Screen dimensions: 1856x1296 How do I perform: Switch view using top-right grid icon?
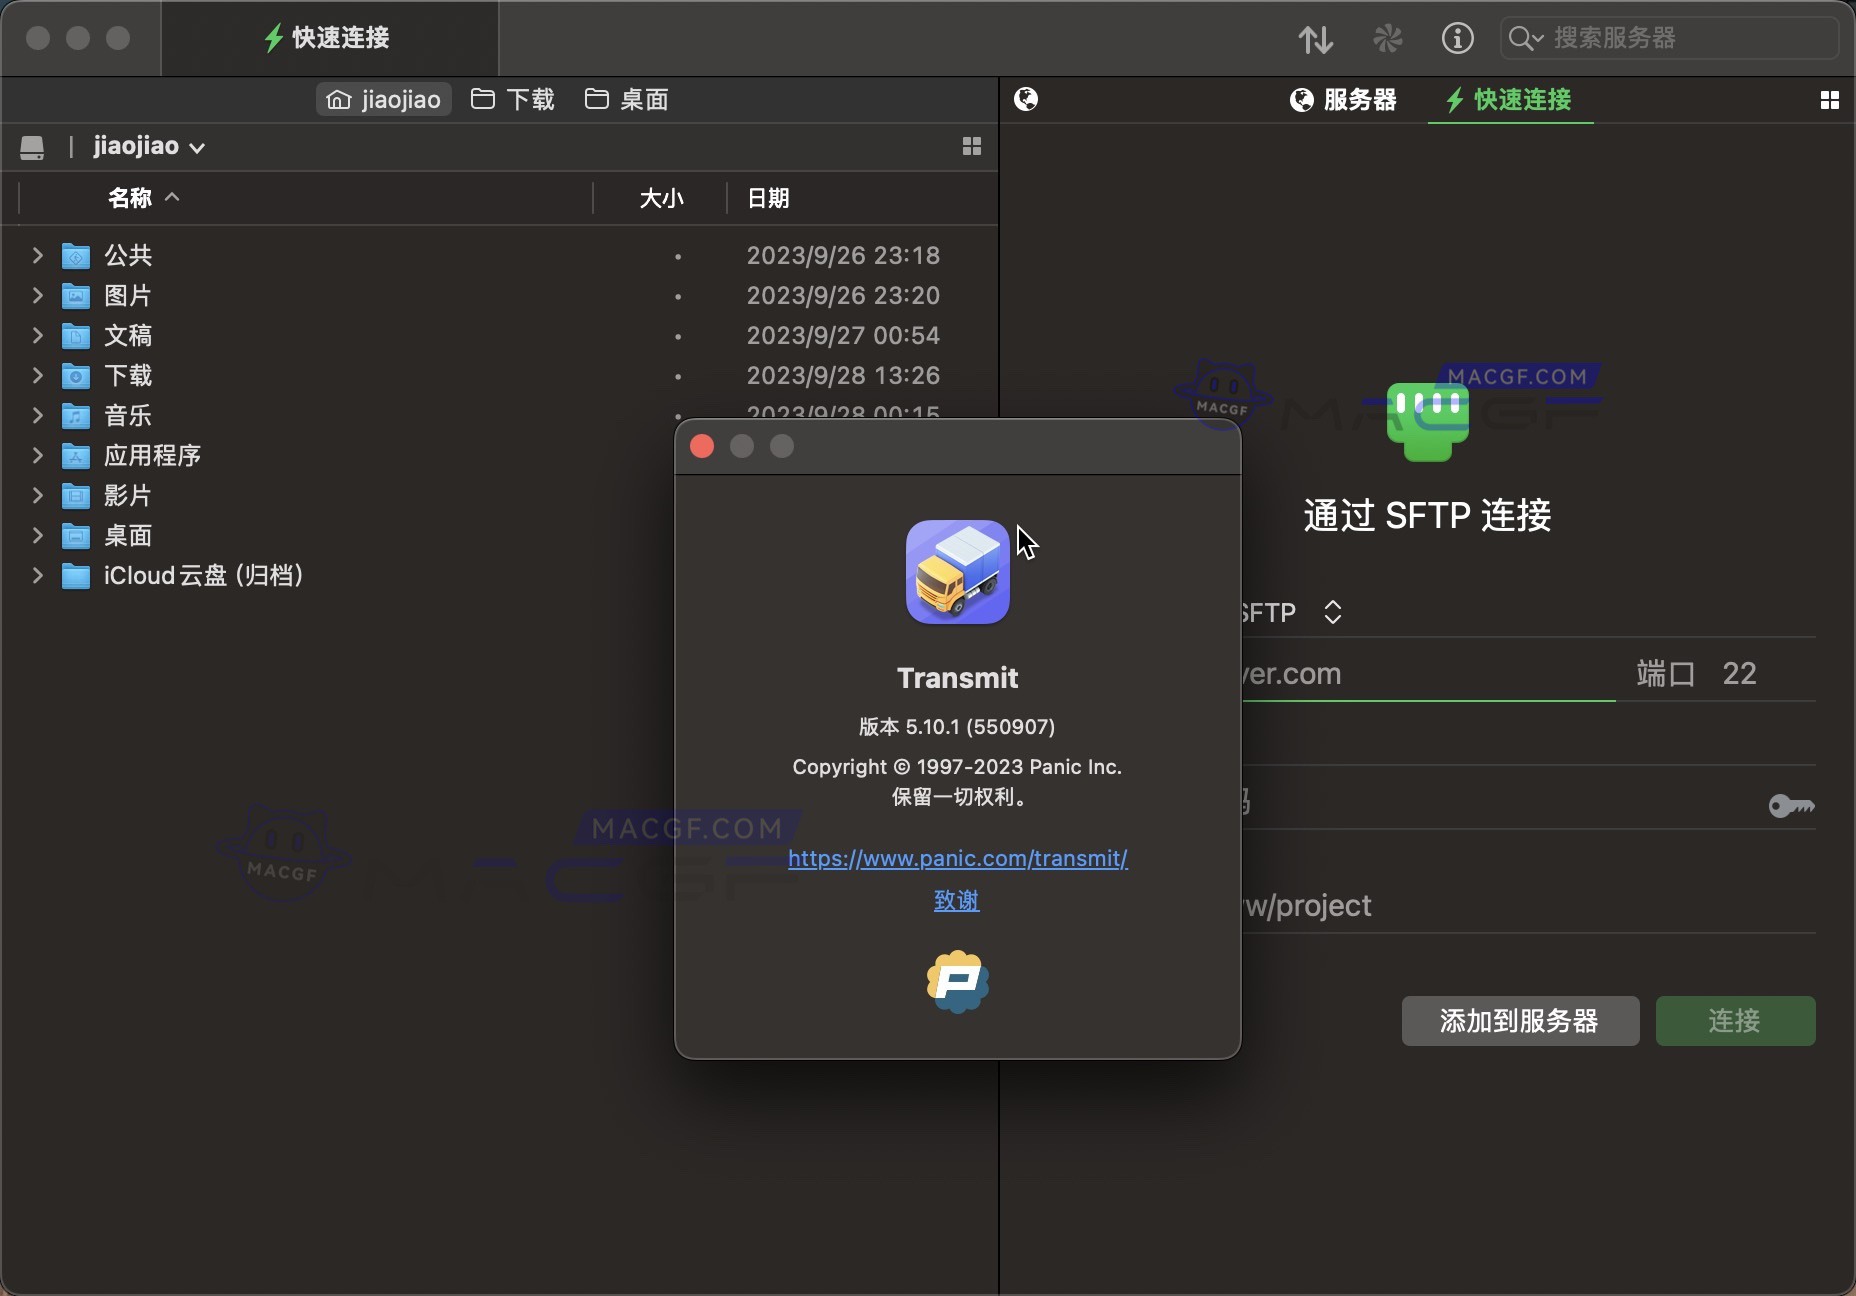coord(1830,100)
